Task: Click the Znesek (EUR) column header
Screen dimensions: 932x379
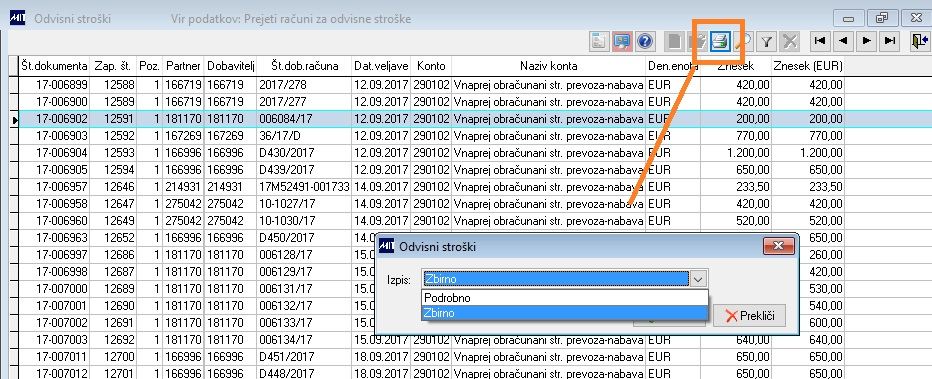Action: [808, 66]
